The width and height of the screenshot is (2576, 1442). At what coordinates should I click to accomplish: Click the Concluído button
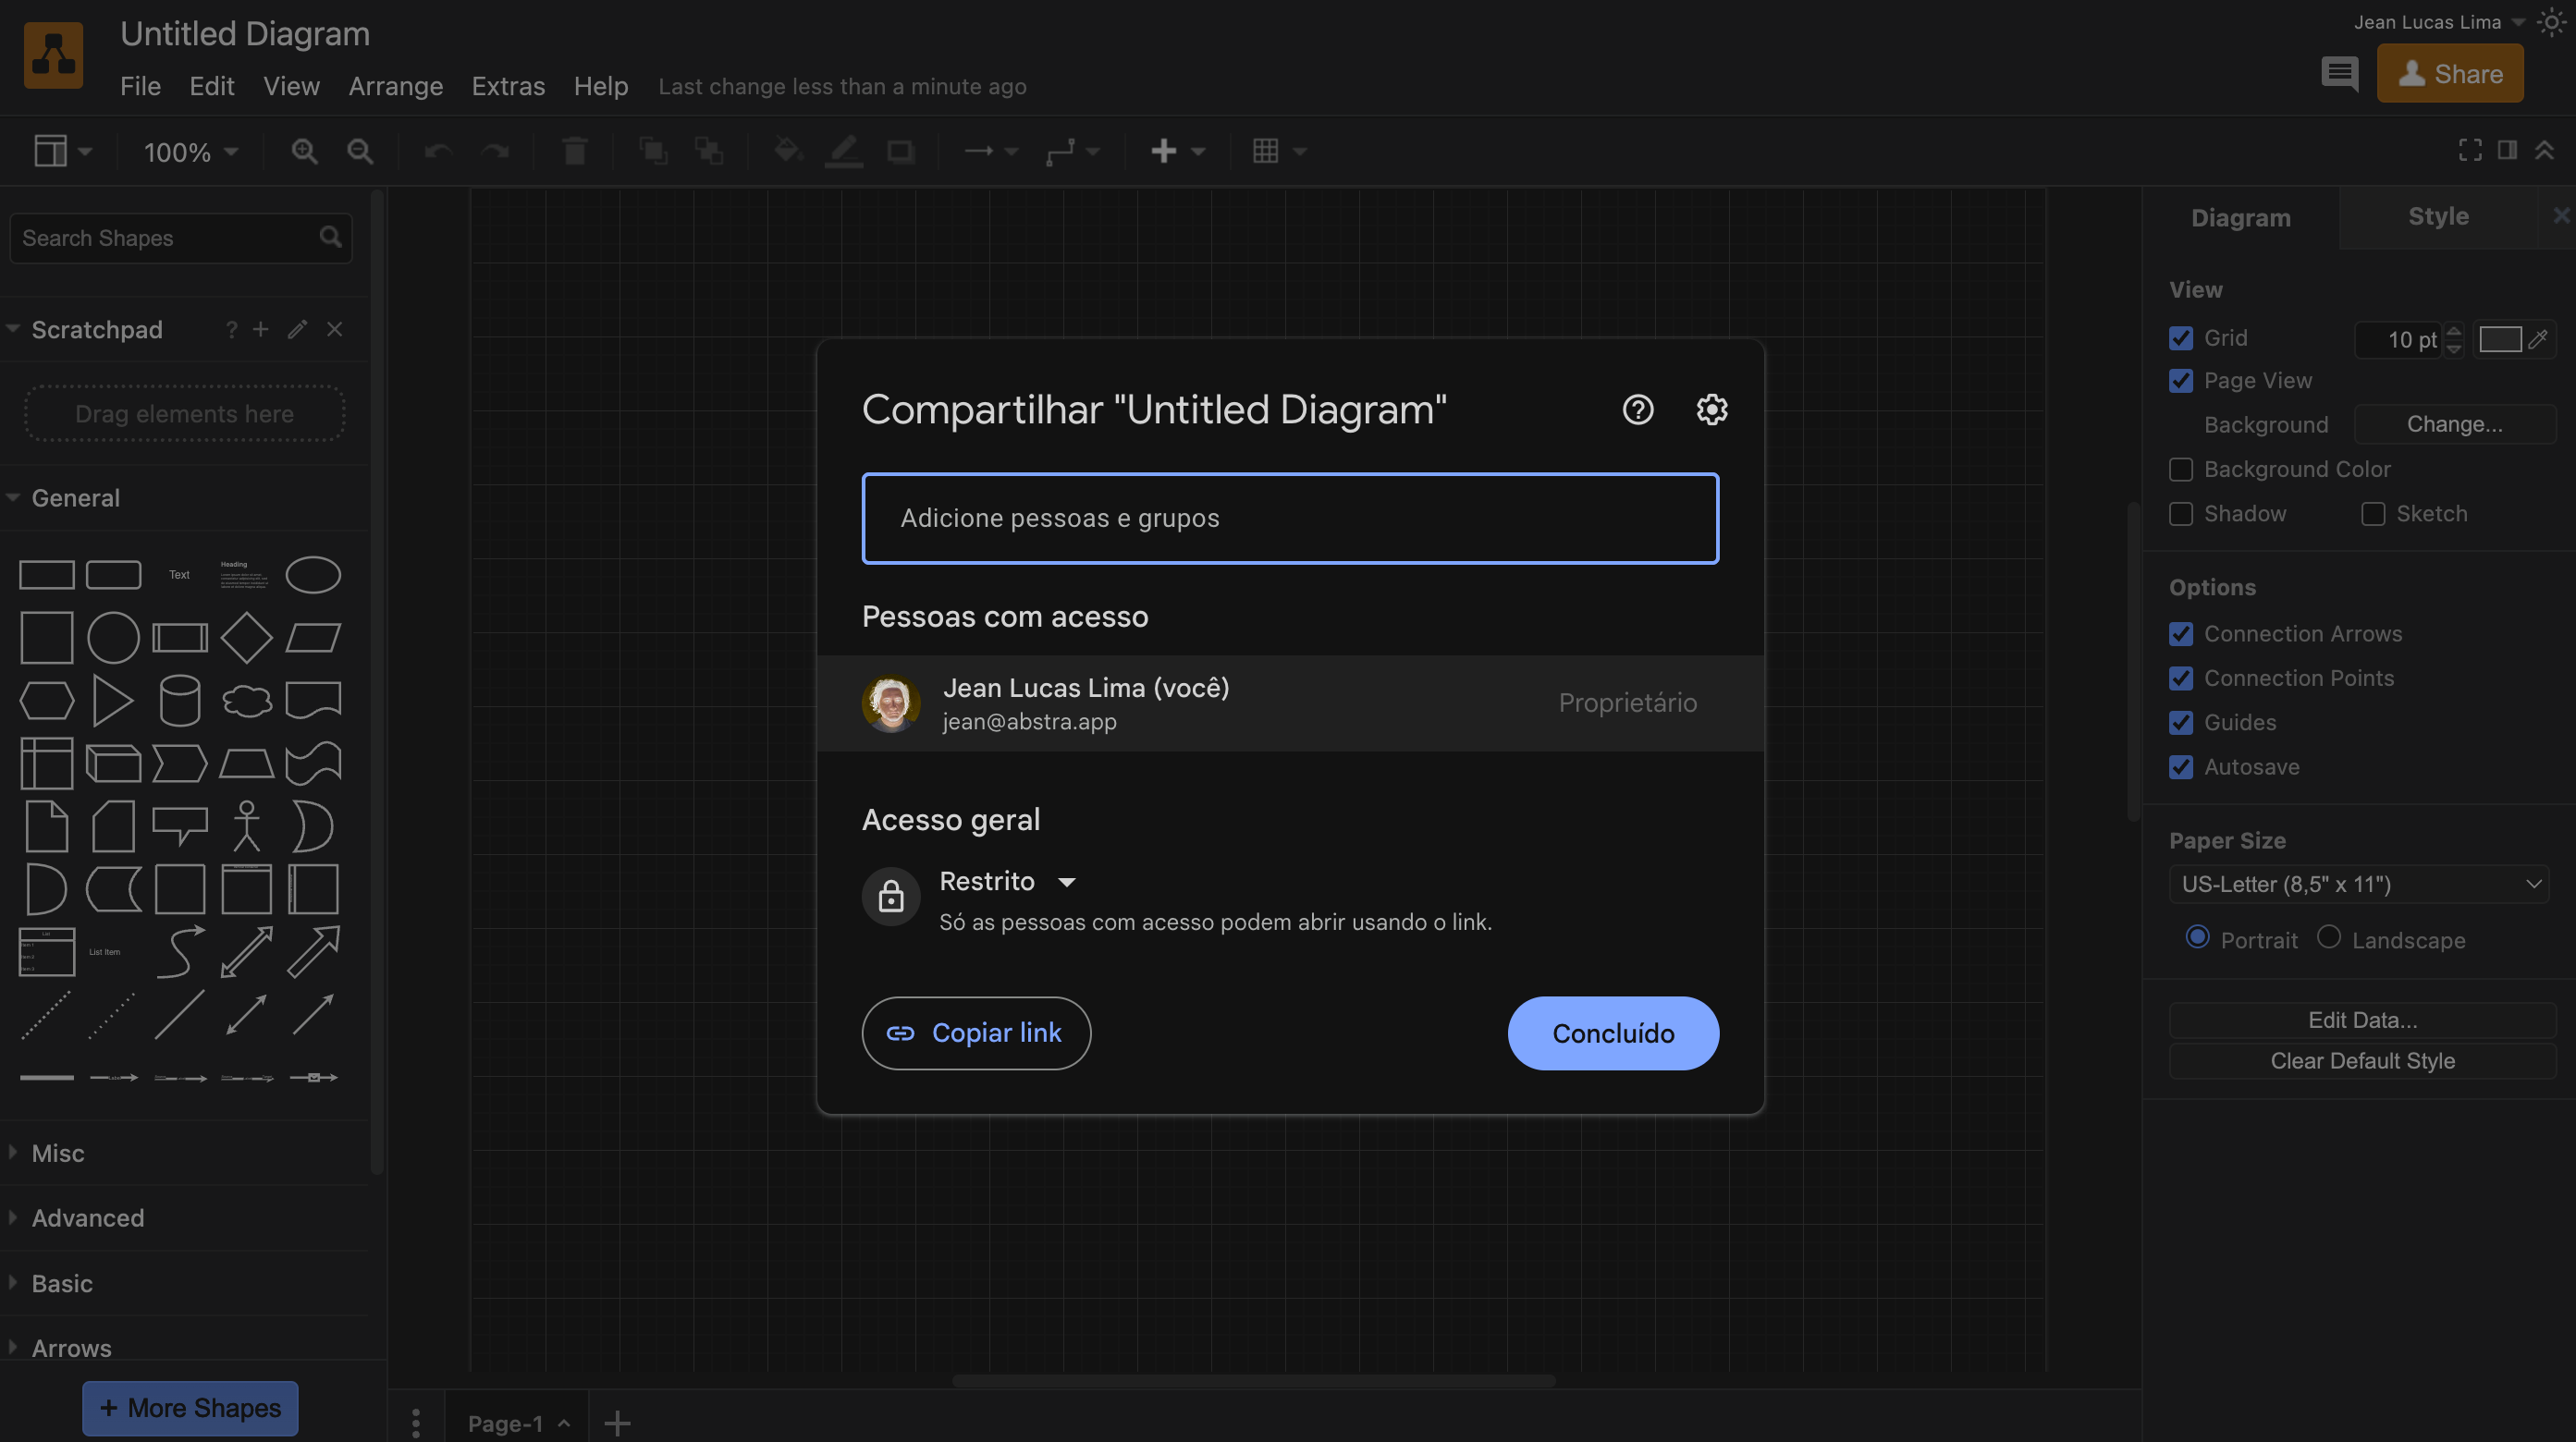1613,1033
